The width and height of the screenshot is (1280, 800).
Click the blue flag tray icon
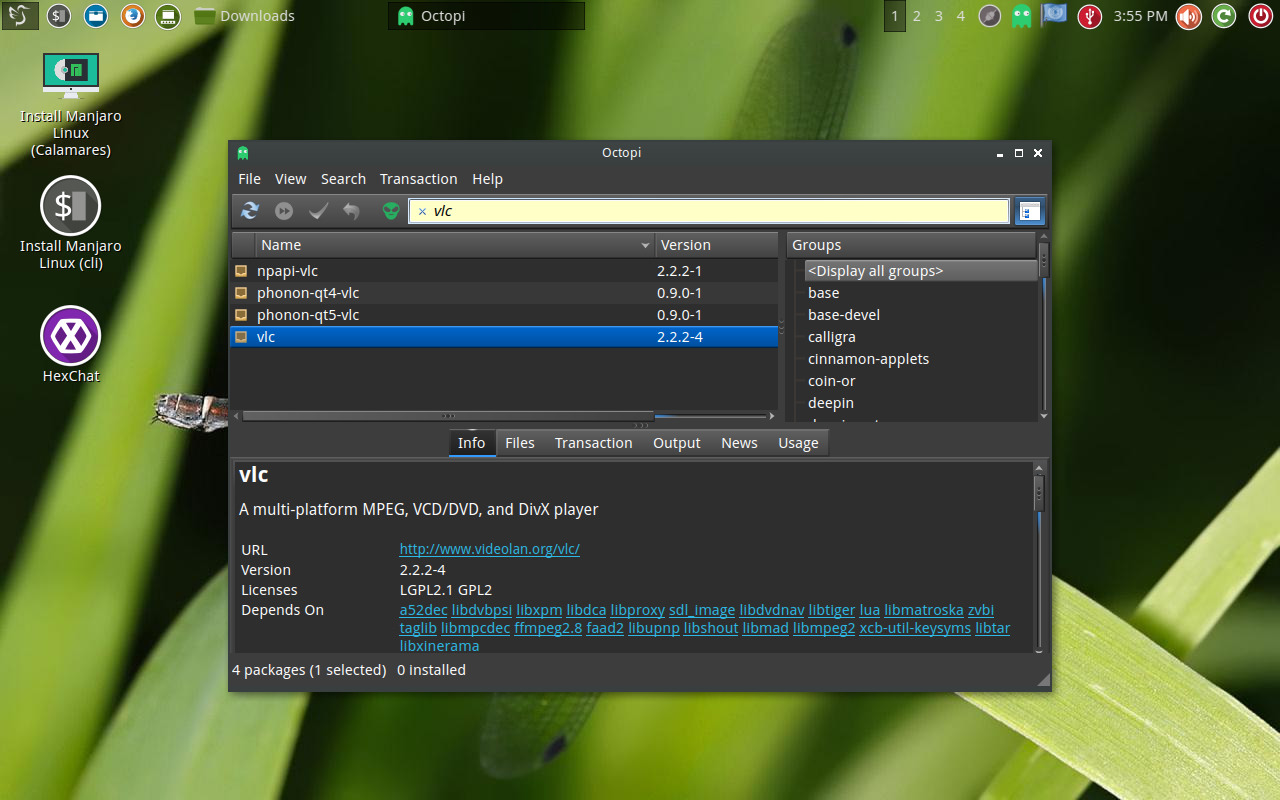1054,15
